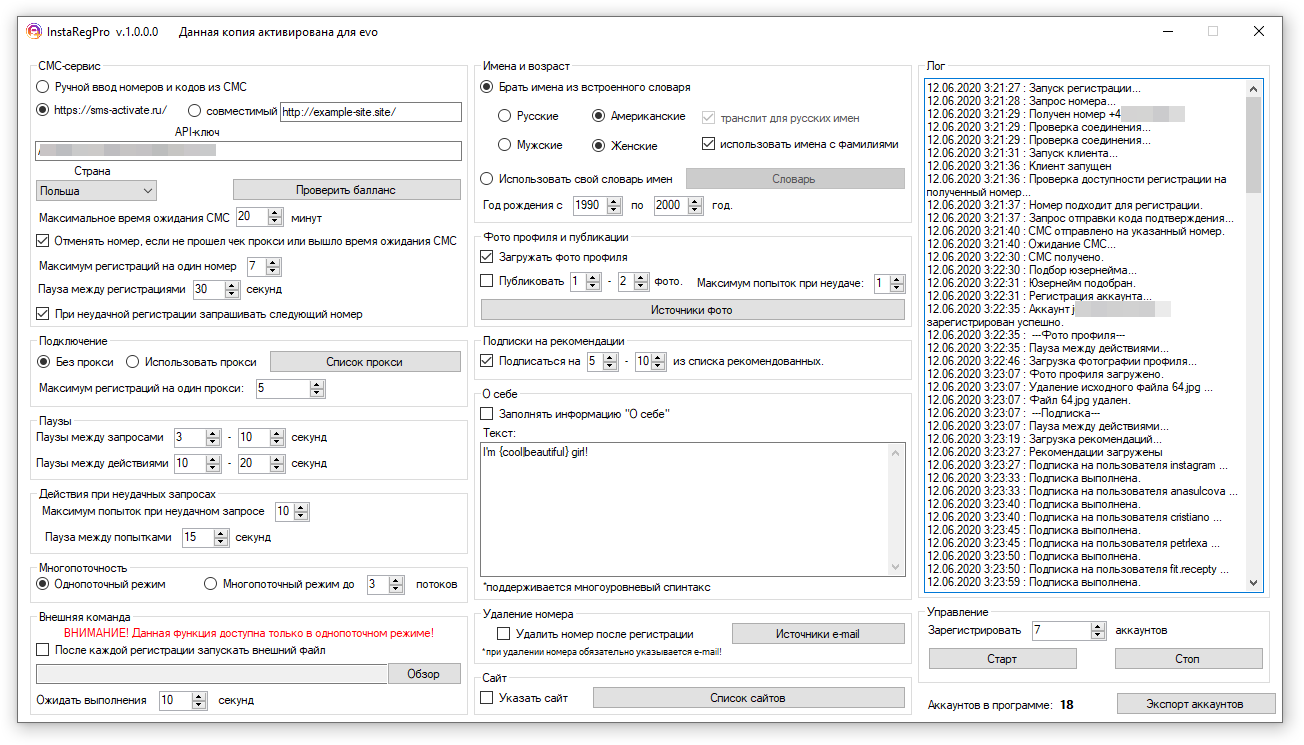
Task: Start registration with the Старт button
Action: pyautogui.click(x=1002, y=659)
